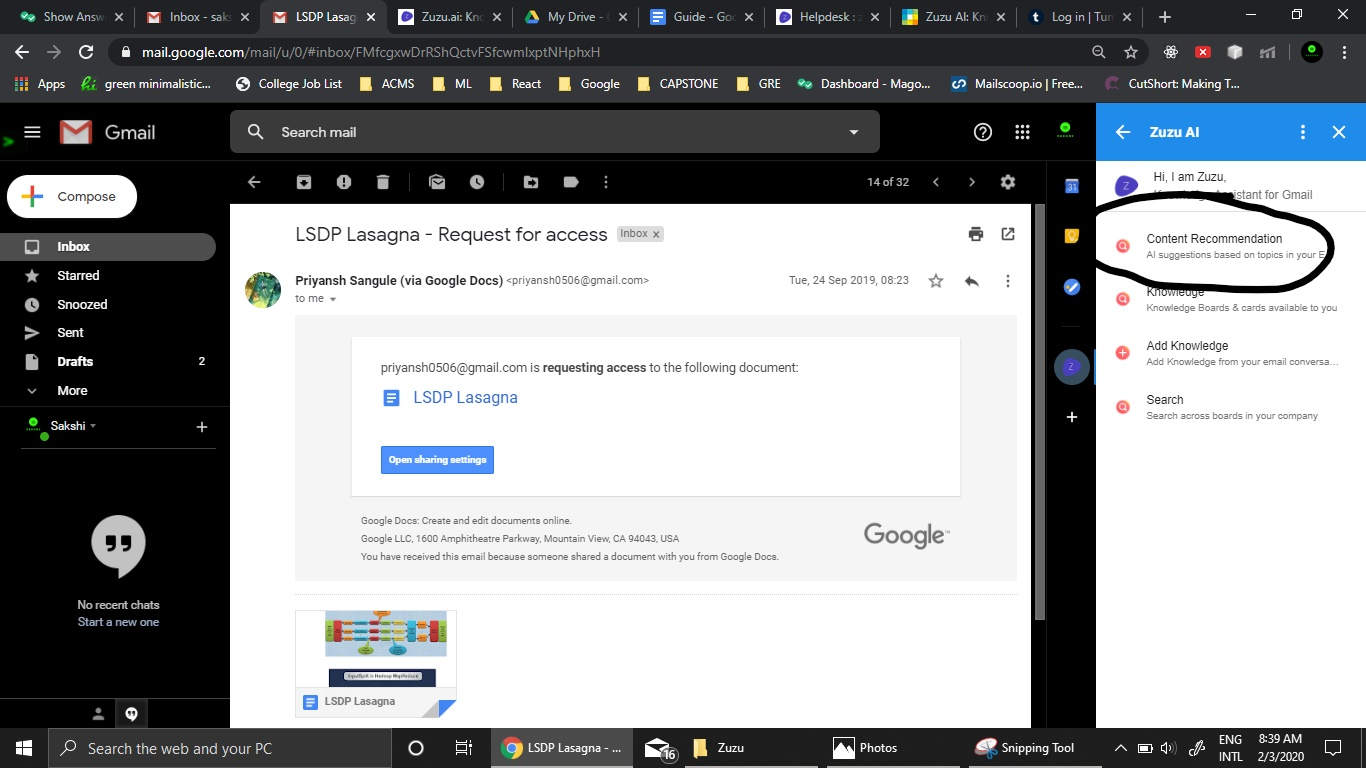The image size is (1366, 768).
Task: Open Gmail settings gear
Action: point(1008,182)
